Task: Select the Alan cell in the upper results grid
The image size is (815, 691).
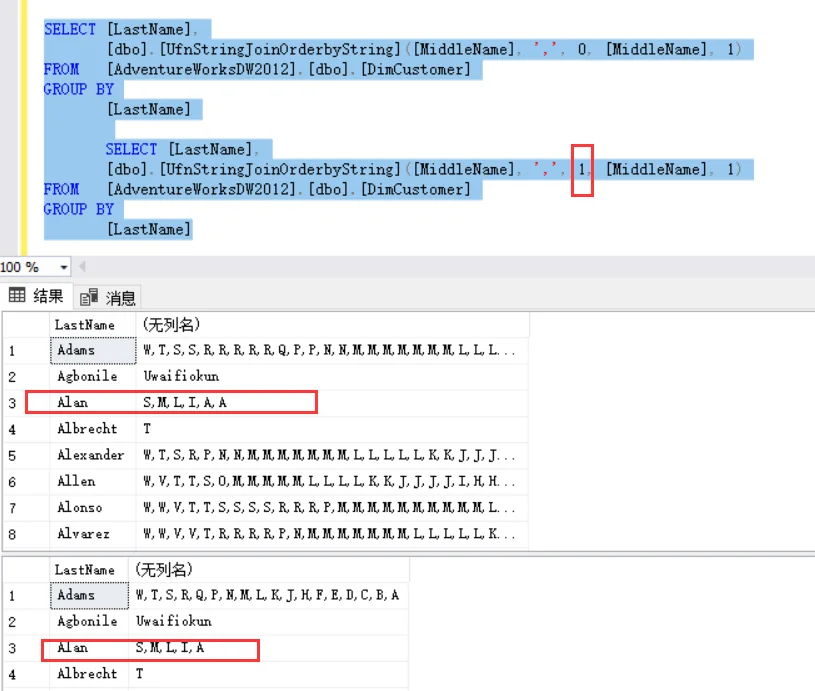Action: (x=93, y=402)
